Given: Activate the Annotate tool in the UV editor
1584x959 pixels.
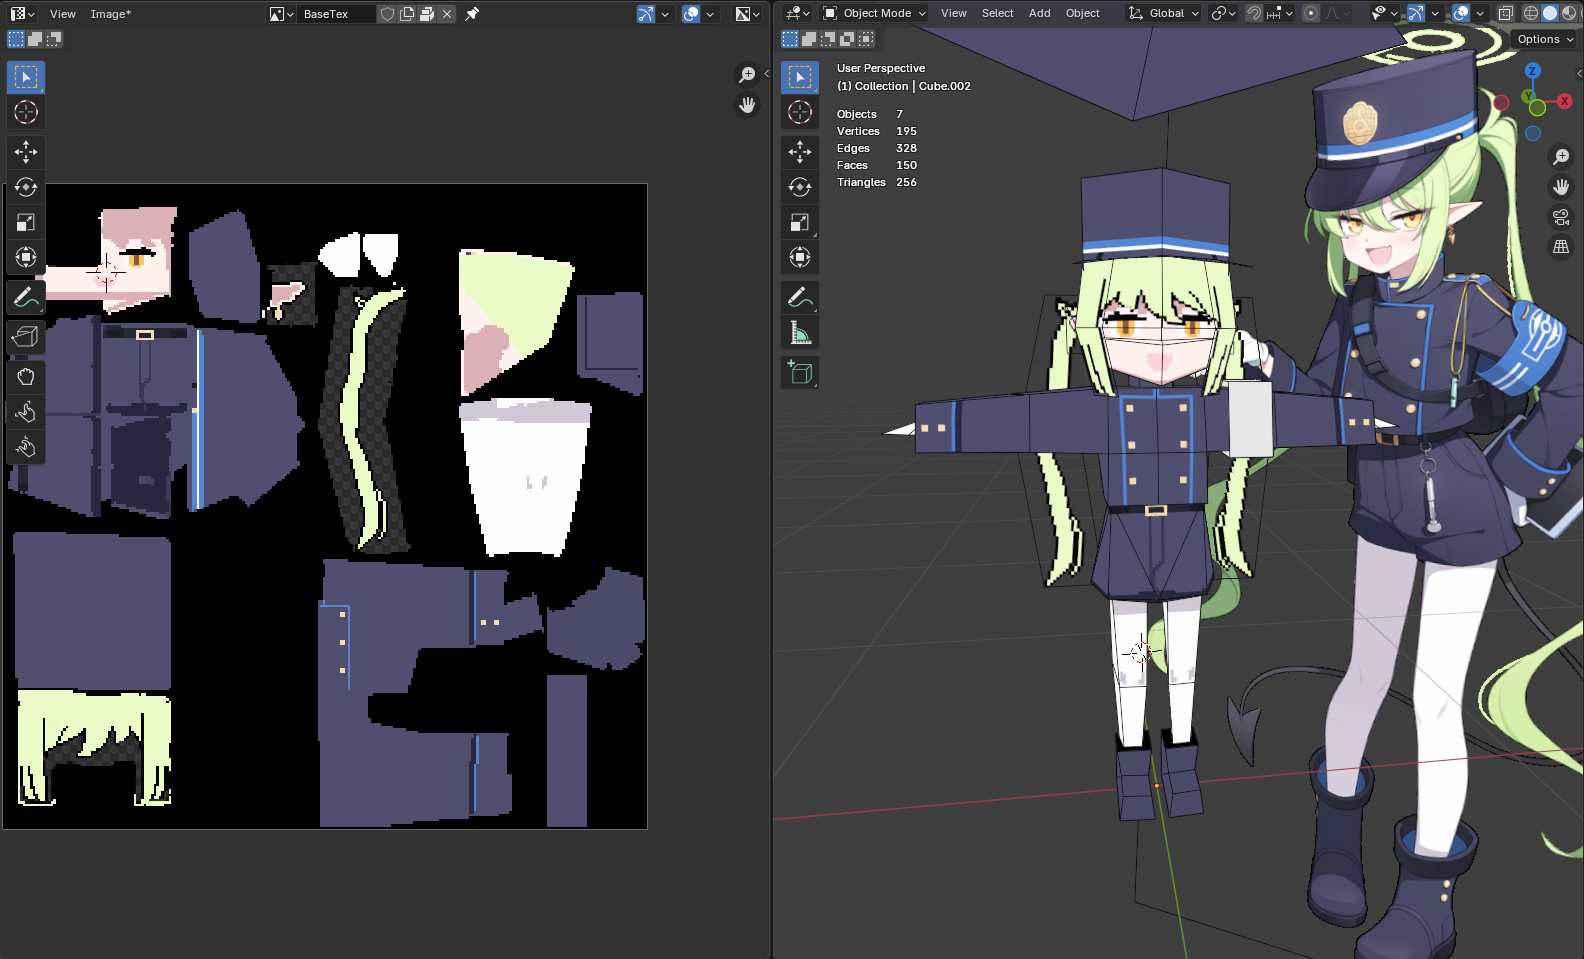Looking at the screenshot, I should pyautogui.click(x=26, y=297).
